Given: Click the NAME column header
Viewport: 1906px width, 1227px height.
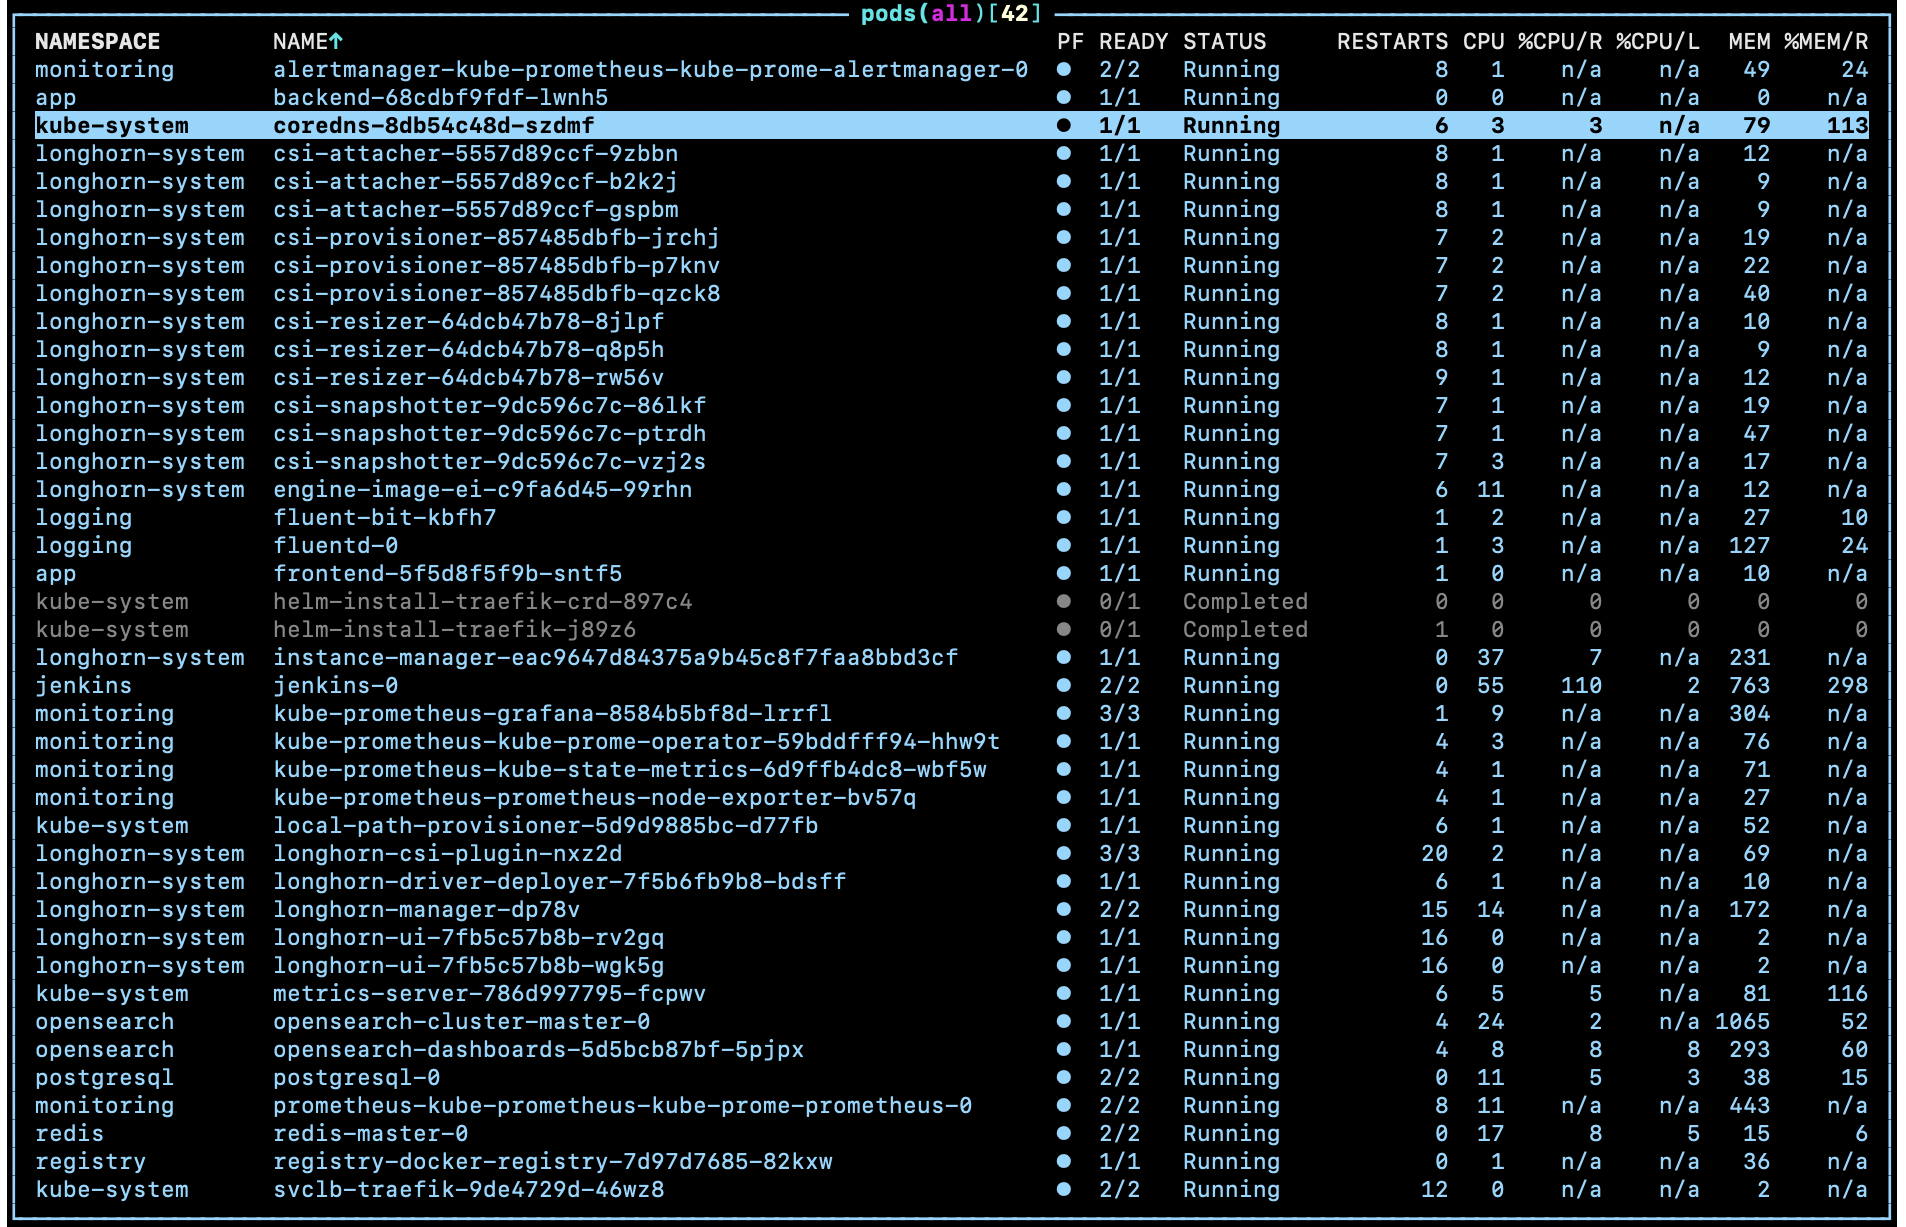Looking at the screenshot, I should [x=301, y=41].
